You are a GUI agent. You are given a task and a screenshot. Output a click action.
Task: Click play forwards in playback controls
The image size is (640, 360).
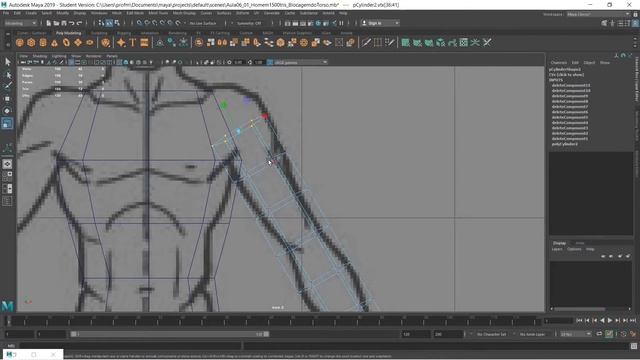610,321
